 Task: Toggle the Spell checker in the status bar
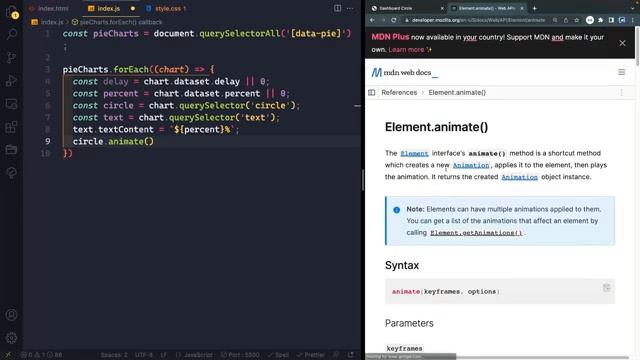pos(278,355)
